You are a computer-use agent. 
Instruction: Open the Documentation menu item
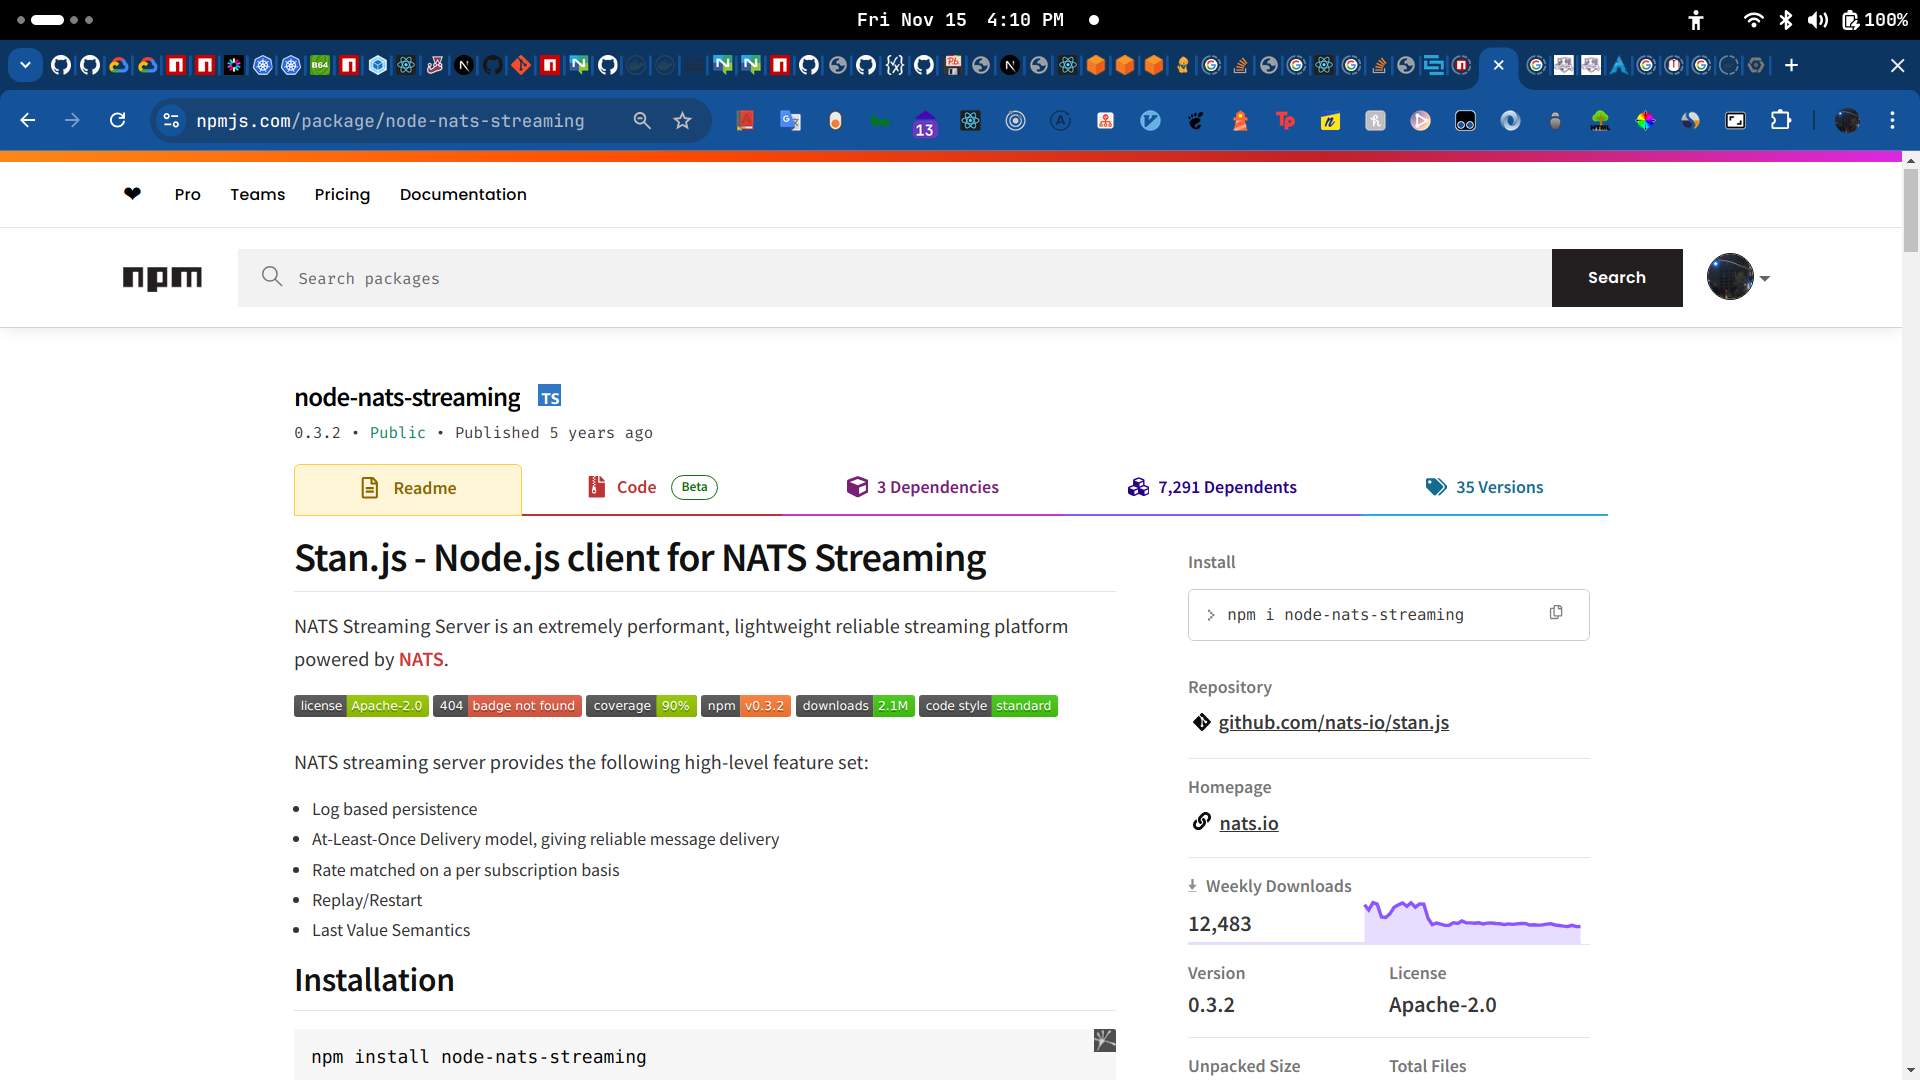click(x=463, y=194)
